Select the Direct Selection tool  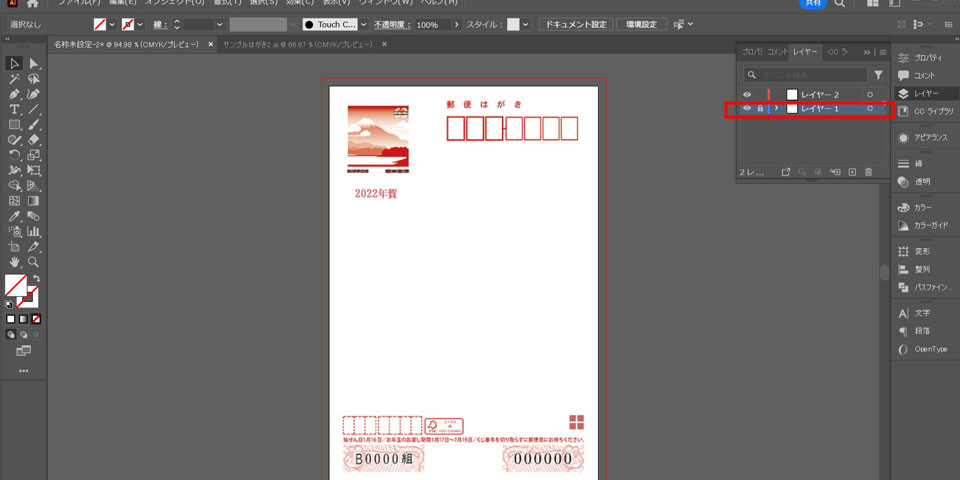click(34, 64)
